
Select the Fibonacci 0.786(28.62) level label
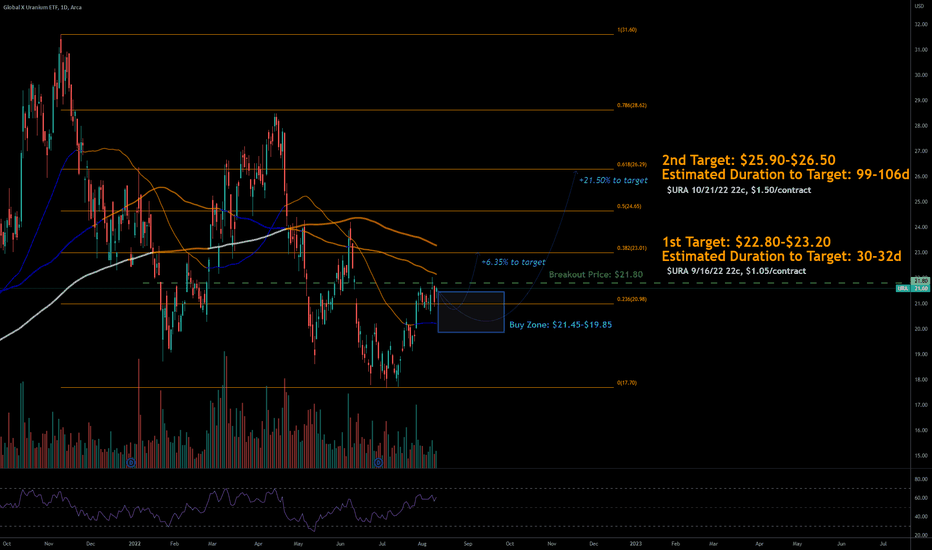click(631, 105)
